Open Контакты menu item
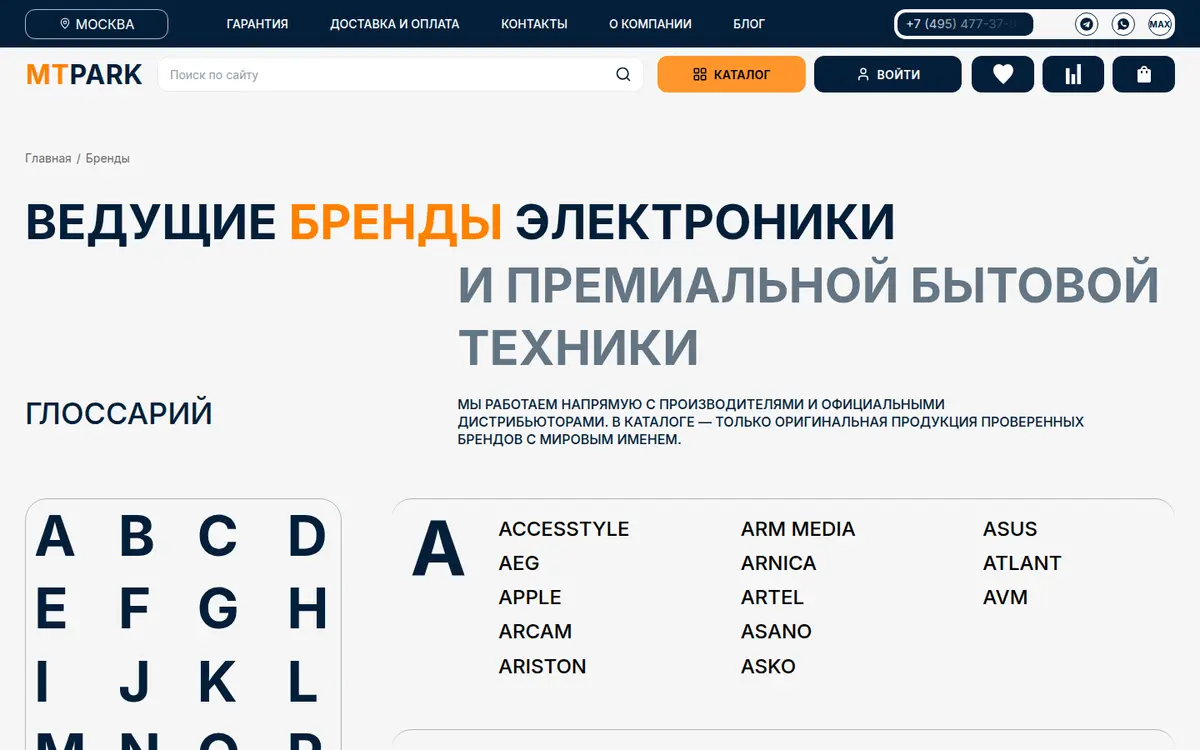Screen dimensions: 1200x750 [534, 24]
